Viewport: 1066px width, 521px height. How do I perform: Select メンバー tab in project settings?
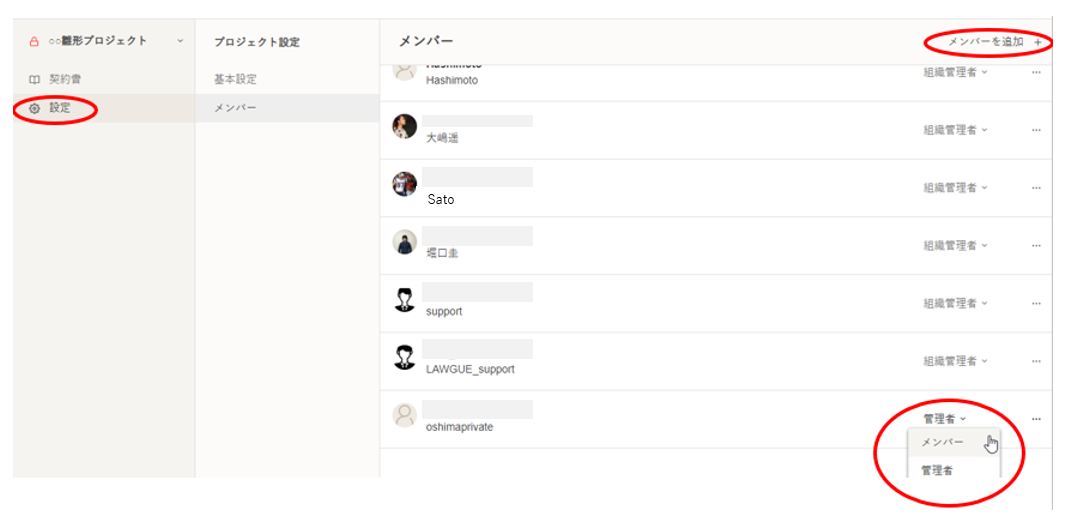(x=235, y=108)
